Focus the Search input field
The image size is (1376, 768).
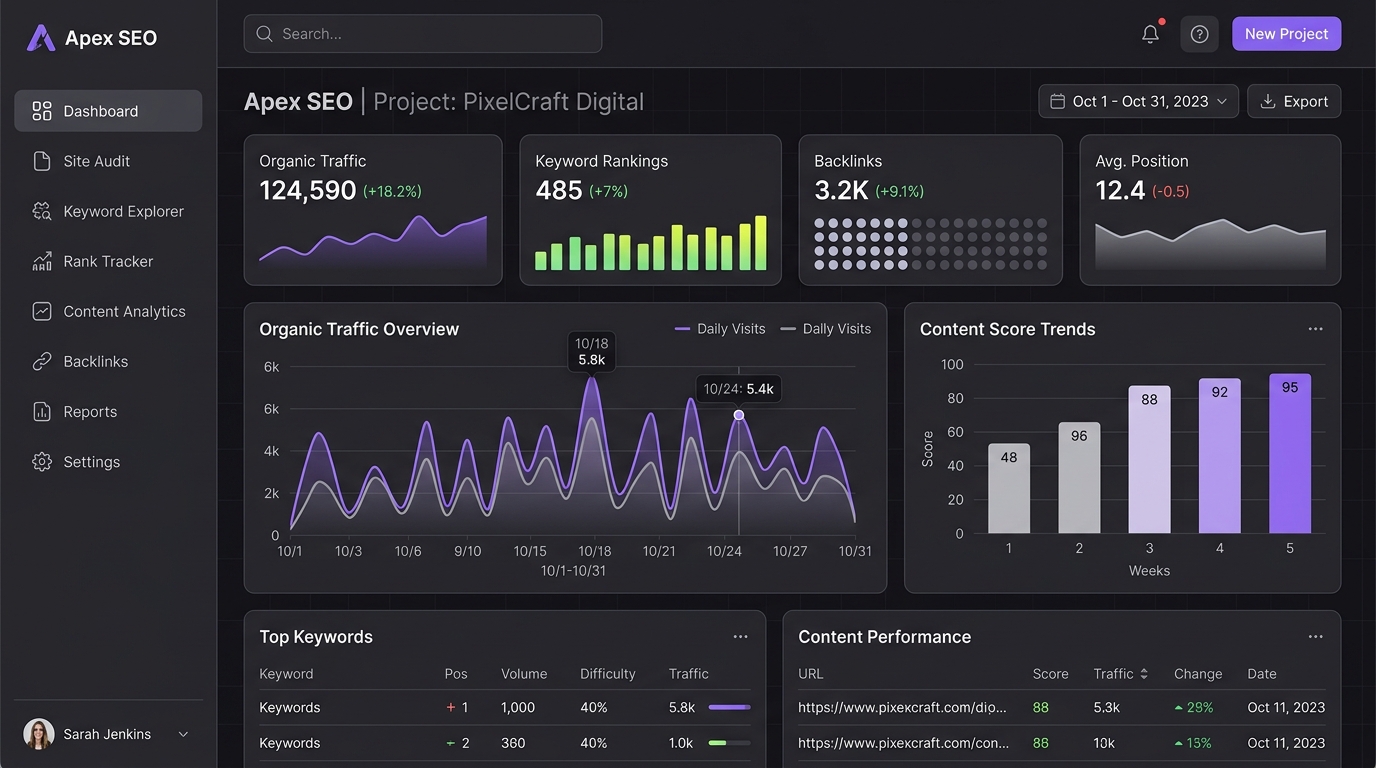click(423, 34)
